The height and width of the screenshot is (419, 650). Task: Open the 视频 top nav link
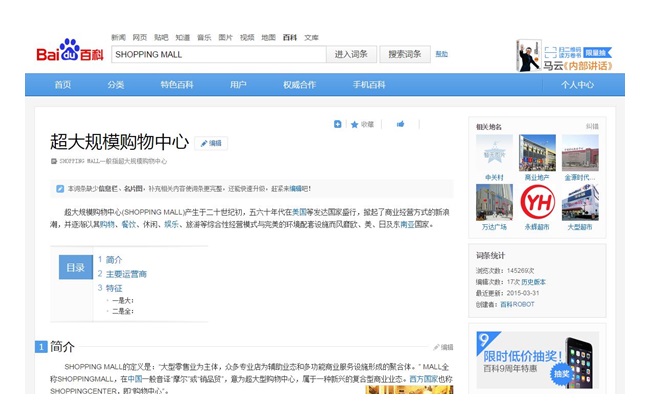point(247,37)
